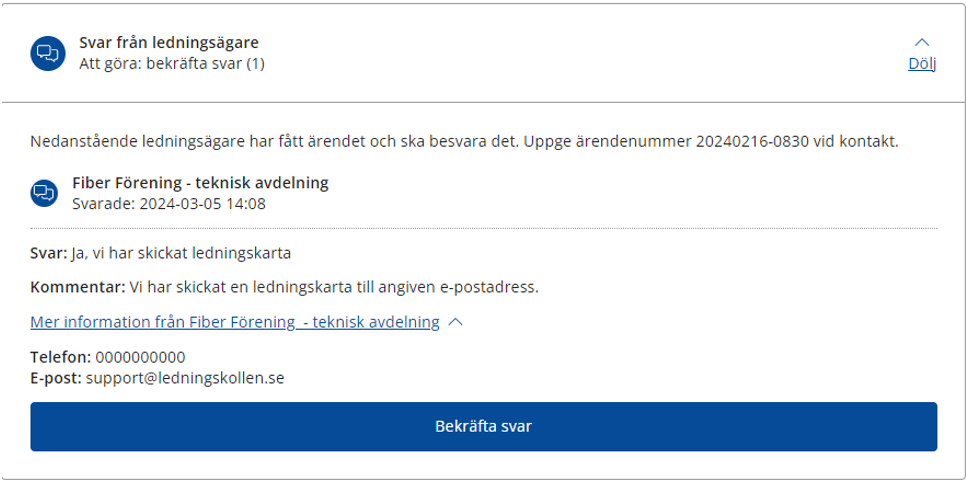Click the Dölj link
Viewport: 966px width, 480px height.
[922, 64]
